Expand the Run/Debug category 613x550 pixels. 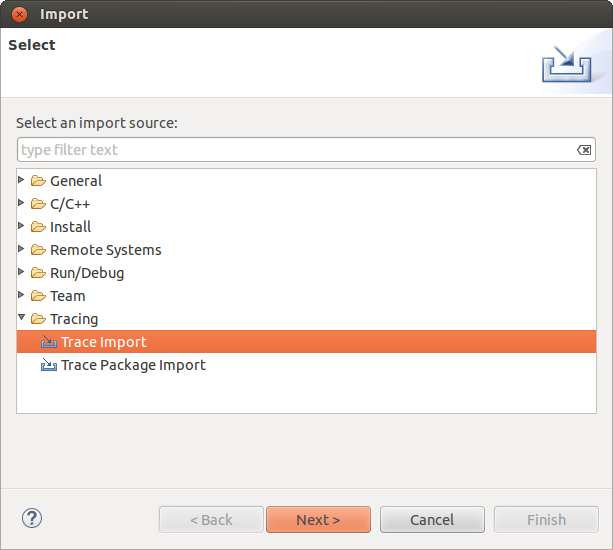22,272
